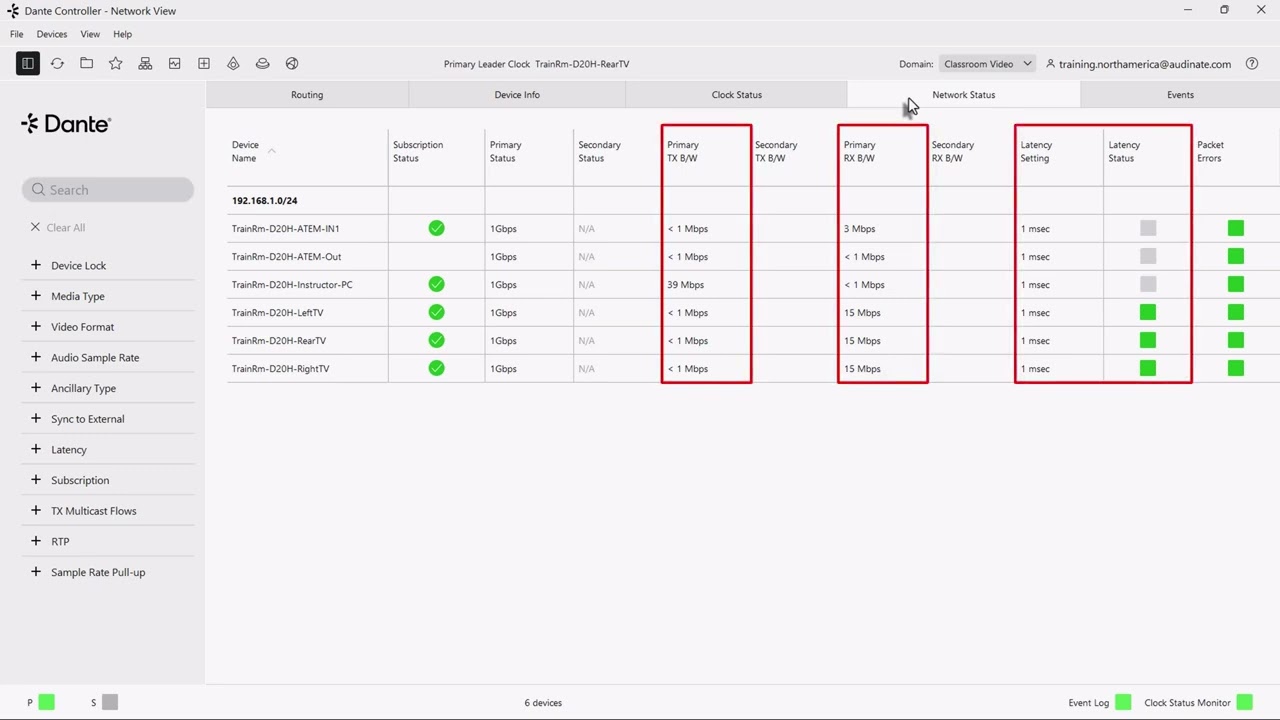
Task: Expand the Sync to External filter
Action: tap(36, 419)
